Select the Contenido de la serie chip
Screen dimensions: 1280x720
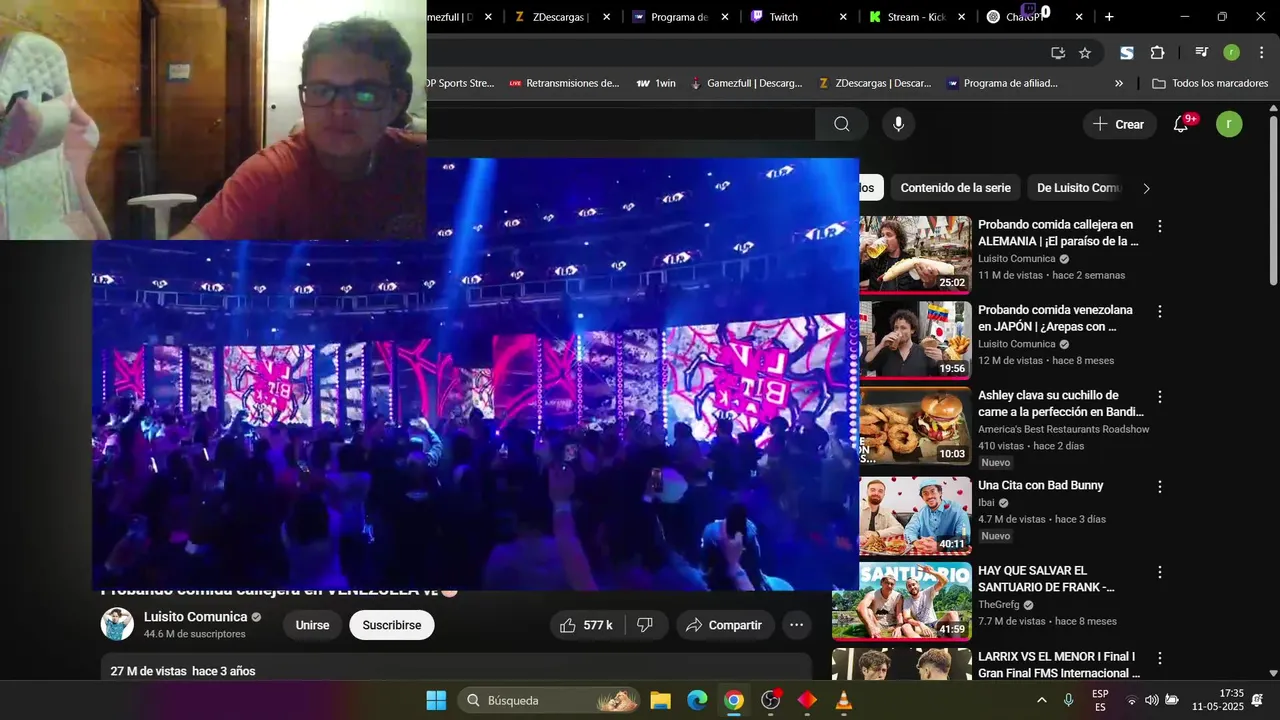[x=955, y=188]
